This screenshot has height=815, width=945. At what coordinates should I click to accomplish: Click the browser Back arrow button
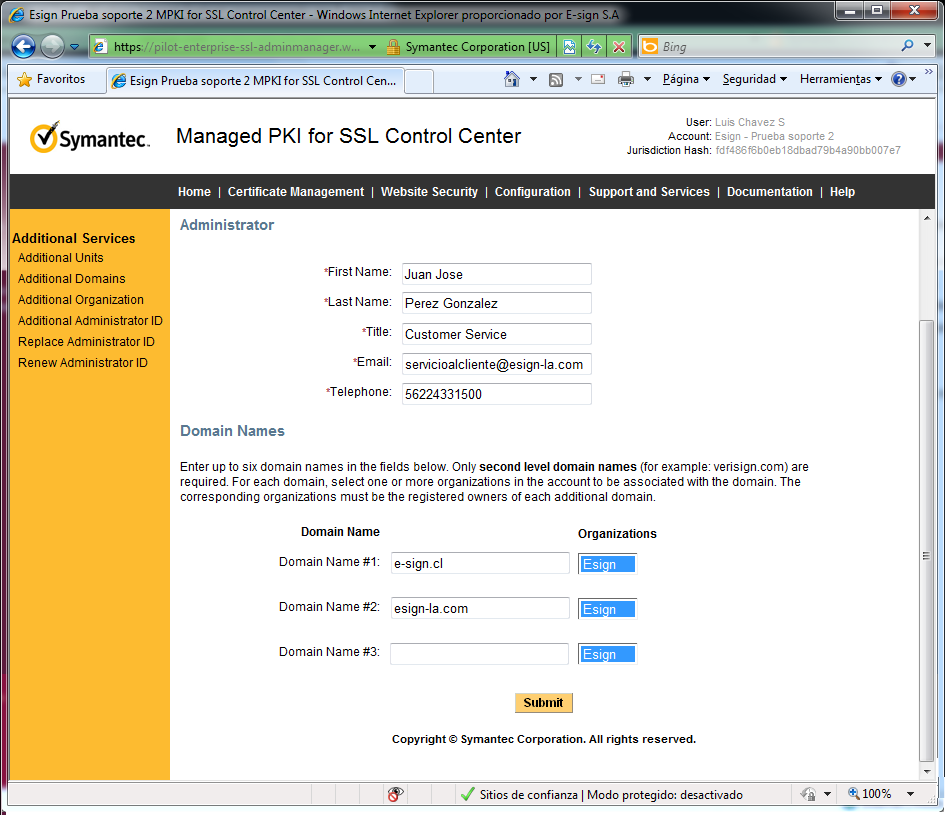(24, 47)
